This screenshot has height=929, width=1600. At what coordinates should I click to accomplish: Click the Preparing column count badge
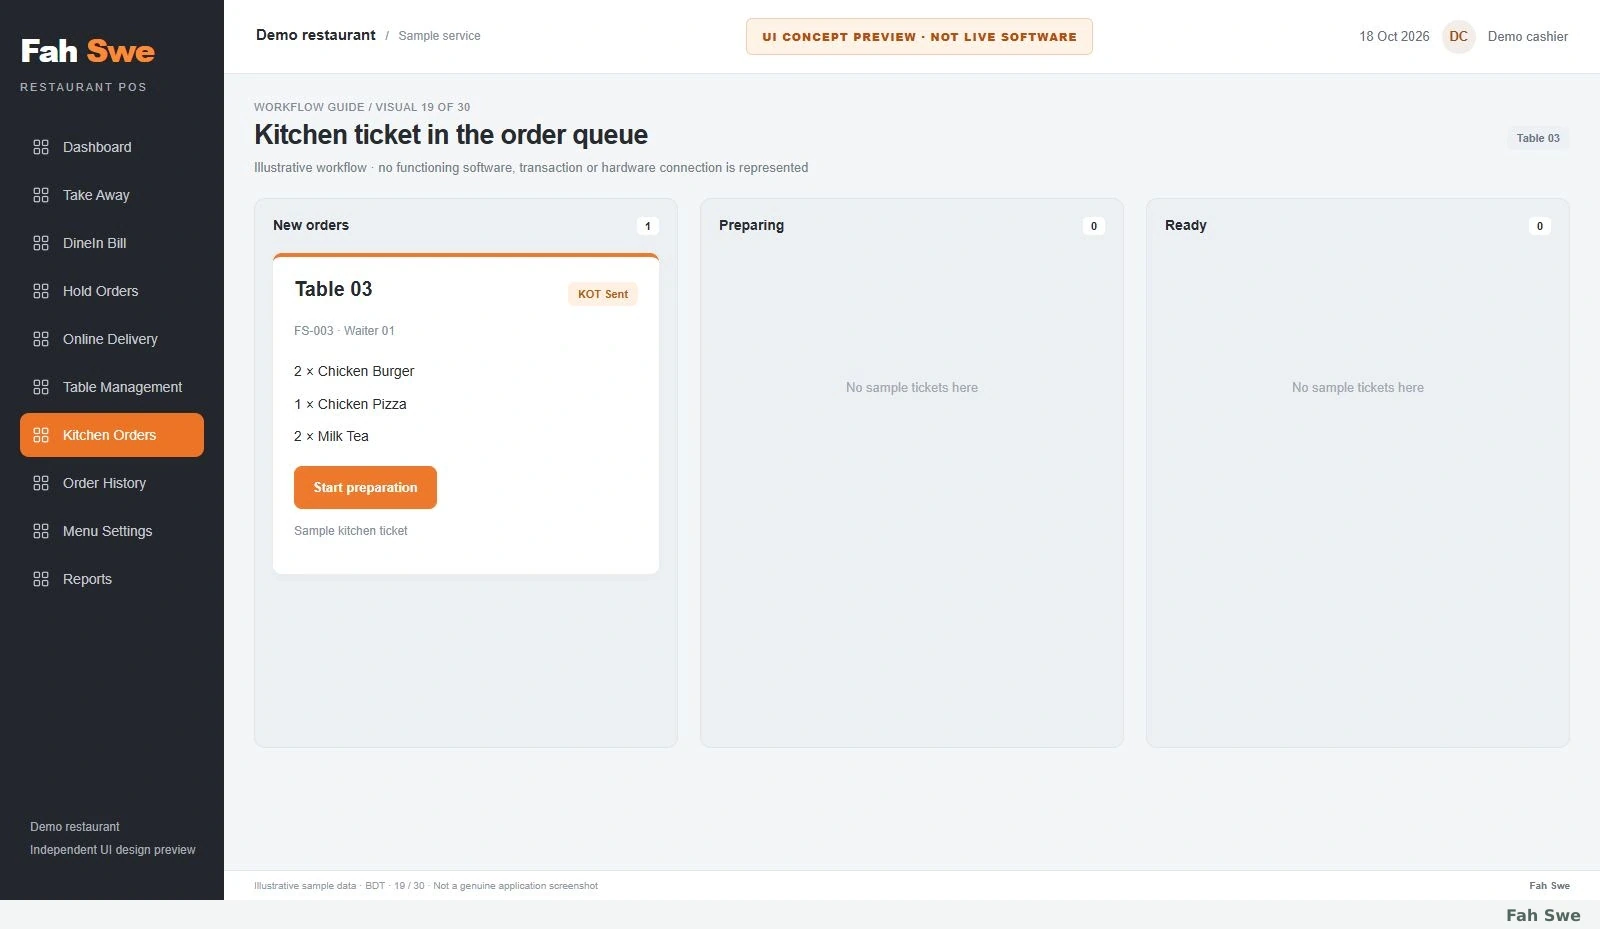coord(1094,226)
